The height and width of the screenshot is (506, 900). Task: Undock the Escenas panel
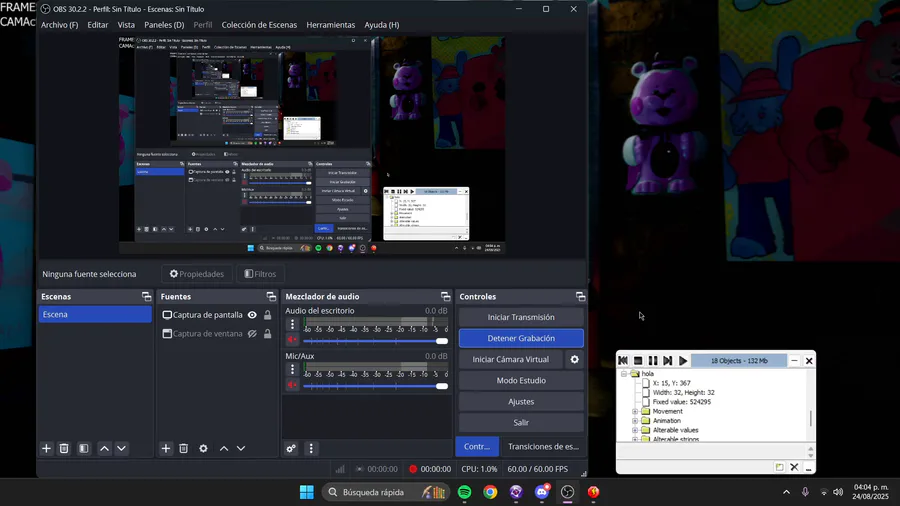pyautogui.click(x=146, y=297)
